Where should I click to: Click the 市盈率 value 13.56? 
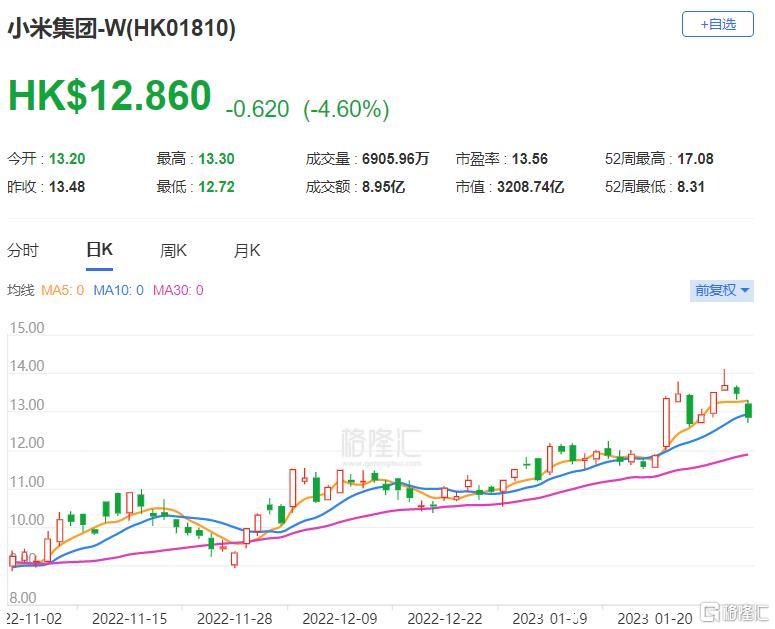click(x=530, y=159)
